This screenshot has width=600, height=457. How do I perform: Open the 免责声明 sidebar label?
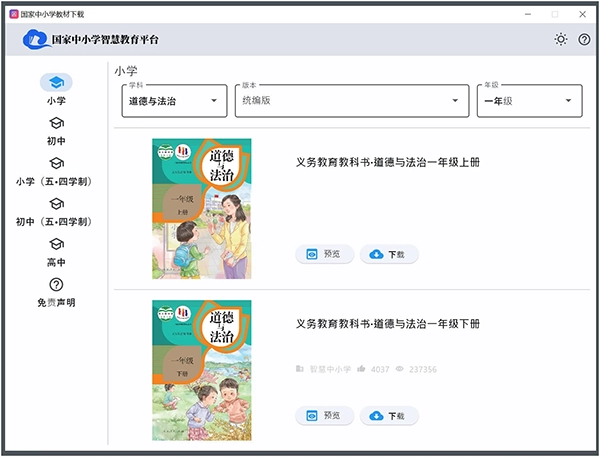pyautogui.click(x=56, y=302)
